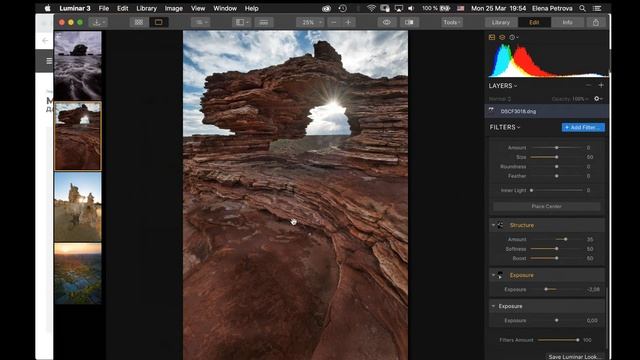
Task: Open the Apple menu
Action: pos(47,8)
